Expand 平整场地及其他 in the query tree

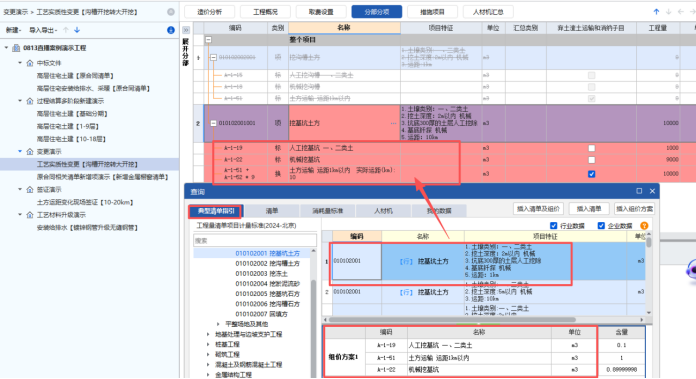pyautogui.click(x=218, y=324)
